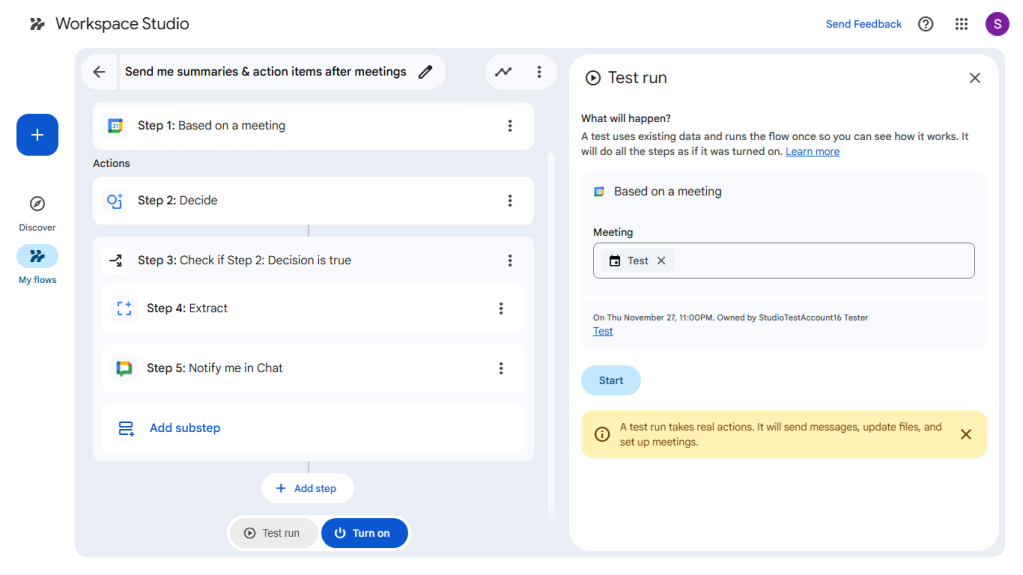
Task: Dismiss the yellow real actions warning
Action: [966, 435]
